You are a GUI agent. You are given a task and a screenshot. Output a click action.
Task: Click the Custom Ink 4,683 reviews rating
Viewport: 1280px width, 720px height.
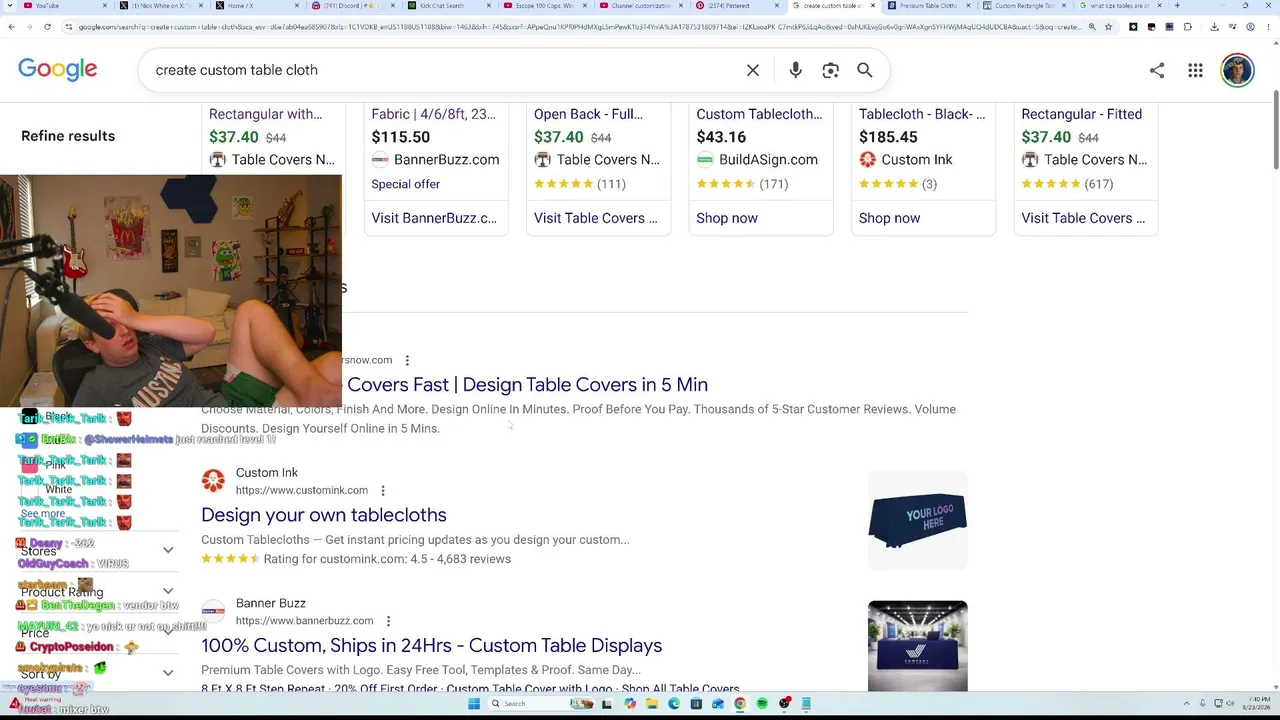[x=356, y=559]
